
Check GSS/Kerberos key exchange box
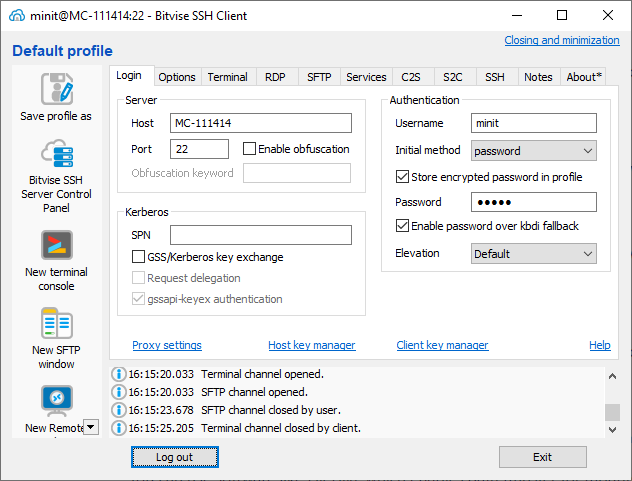click(139, 257)
